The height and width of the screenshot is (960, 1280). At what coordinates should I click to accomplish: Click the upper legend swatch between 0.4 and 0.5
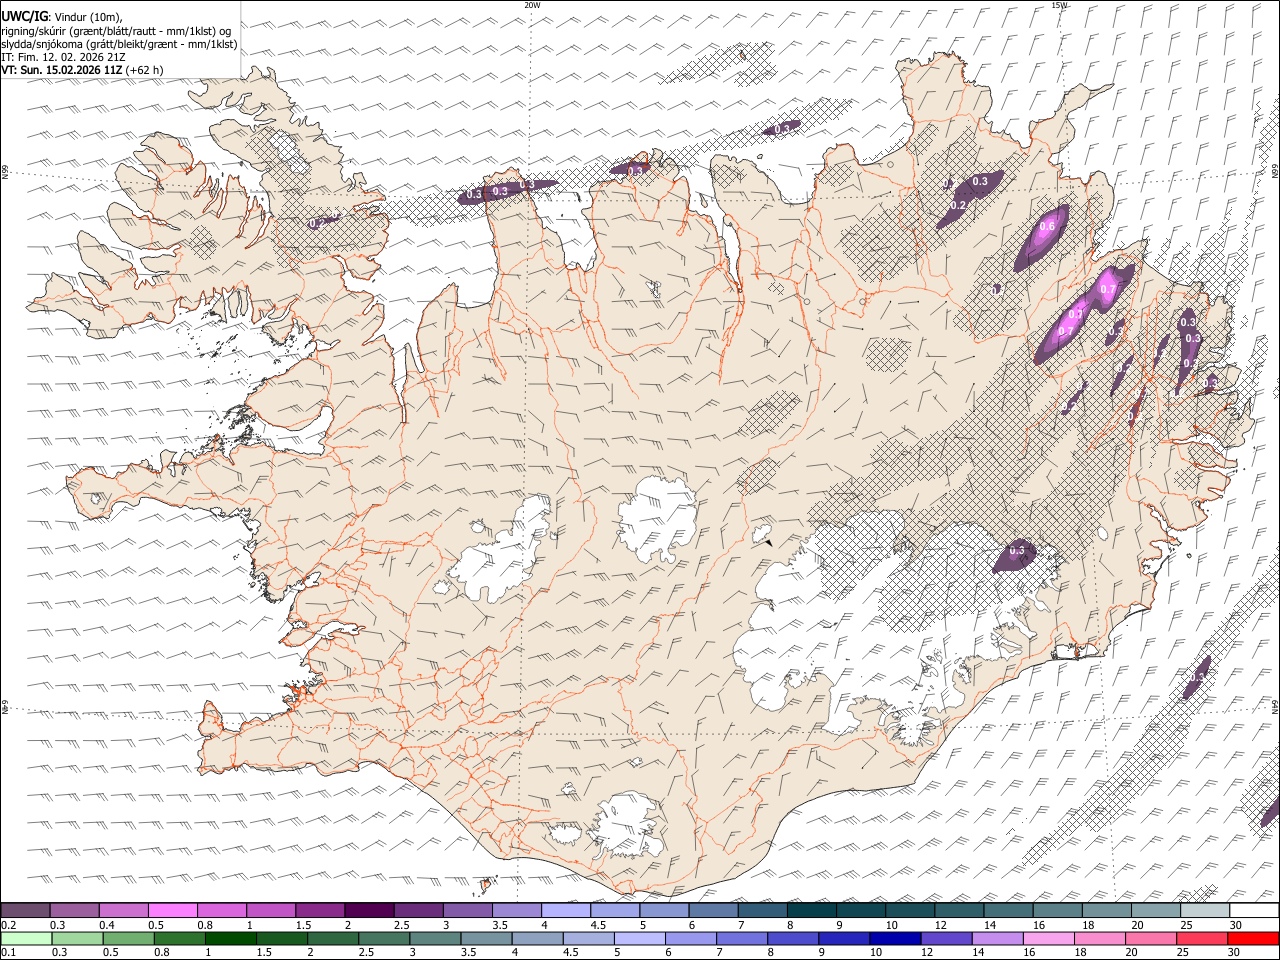tap(123, 911)
